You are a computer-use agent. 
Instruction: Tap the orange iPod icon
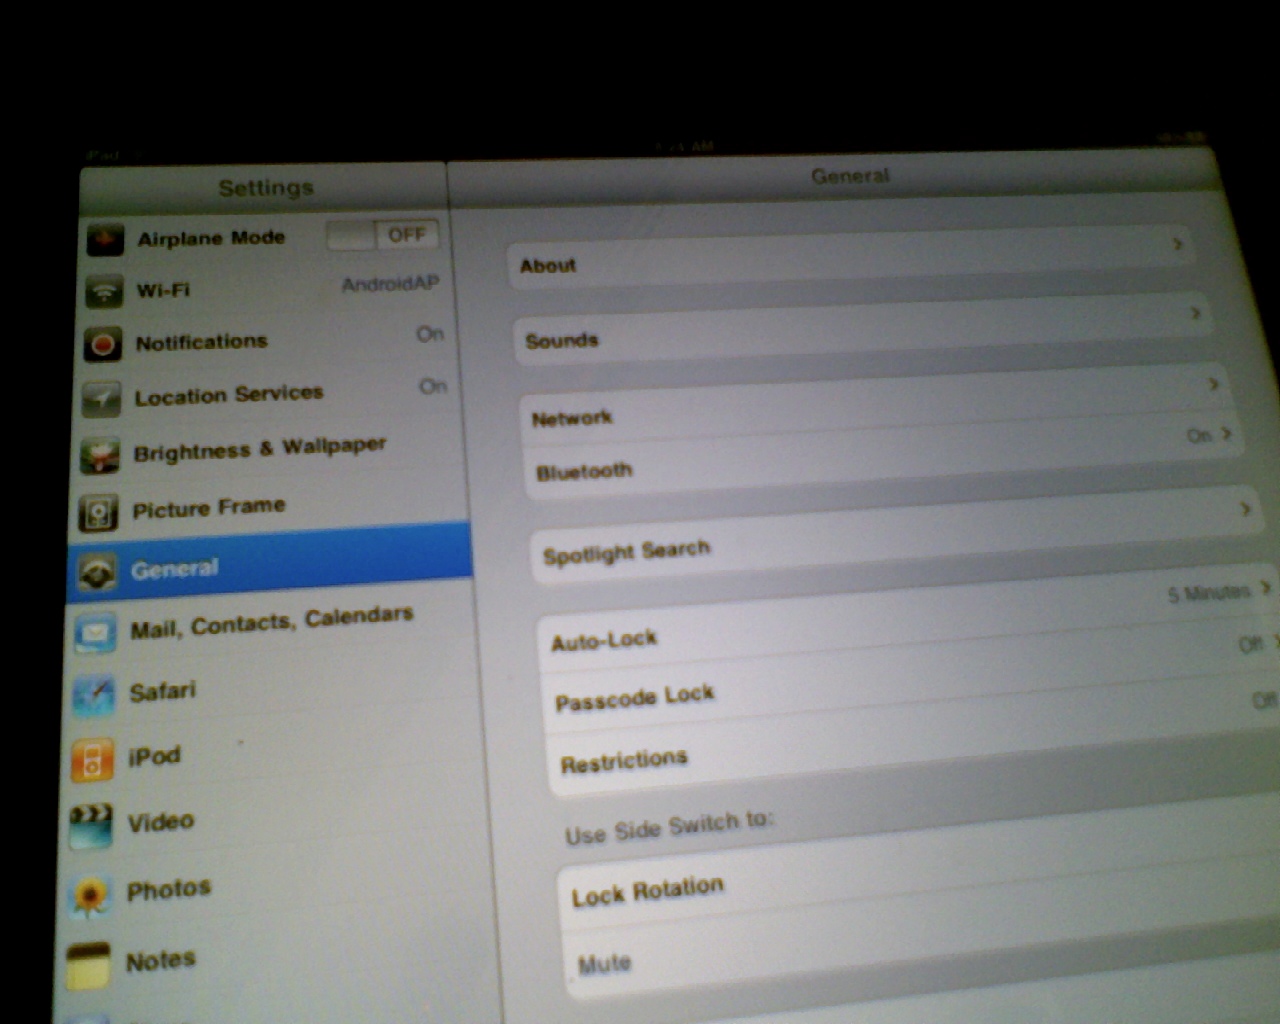pos(92,760)
